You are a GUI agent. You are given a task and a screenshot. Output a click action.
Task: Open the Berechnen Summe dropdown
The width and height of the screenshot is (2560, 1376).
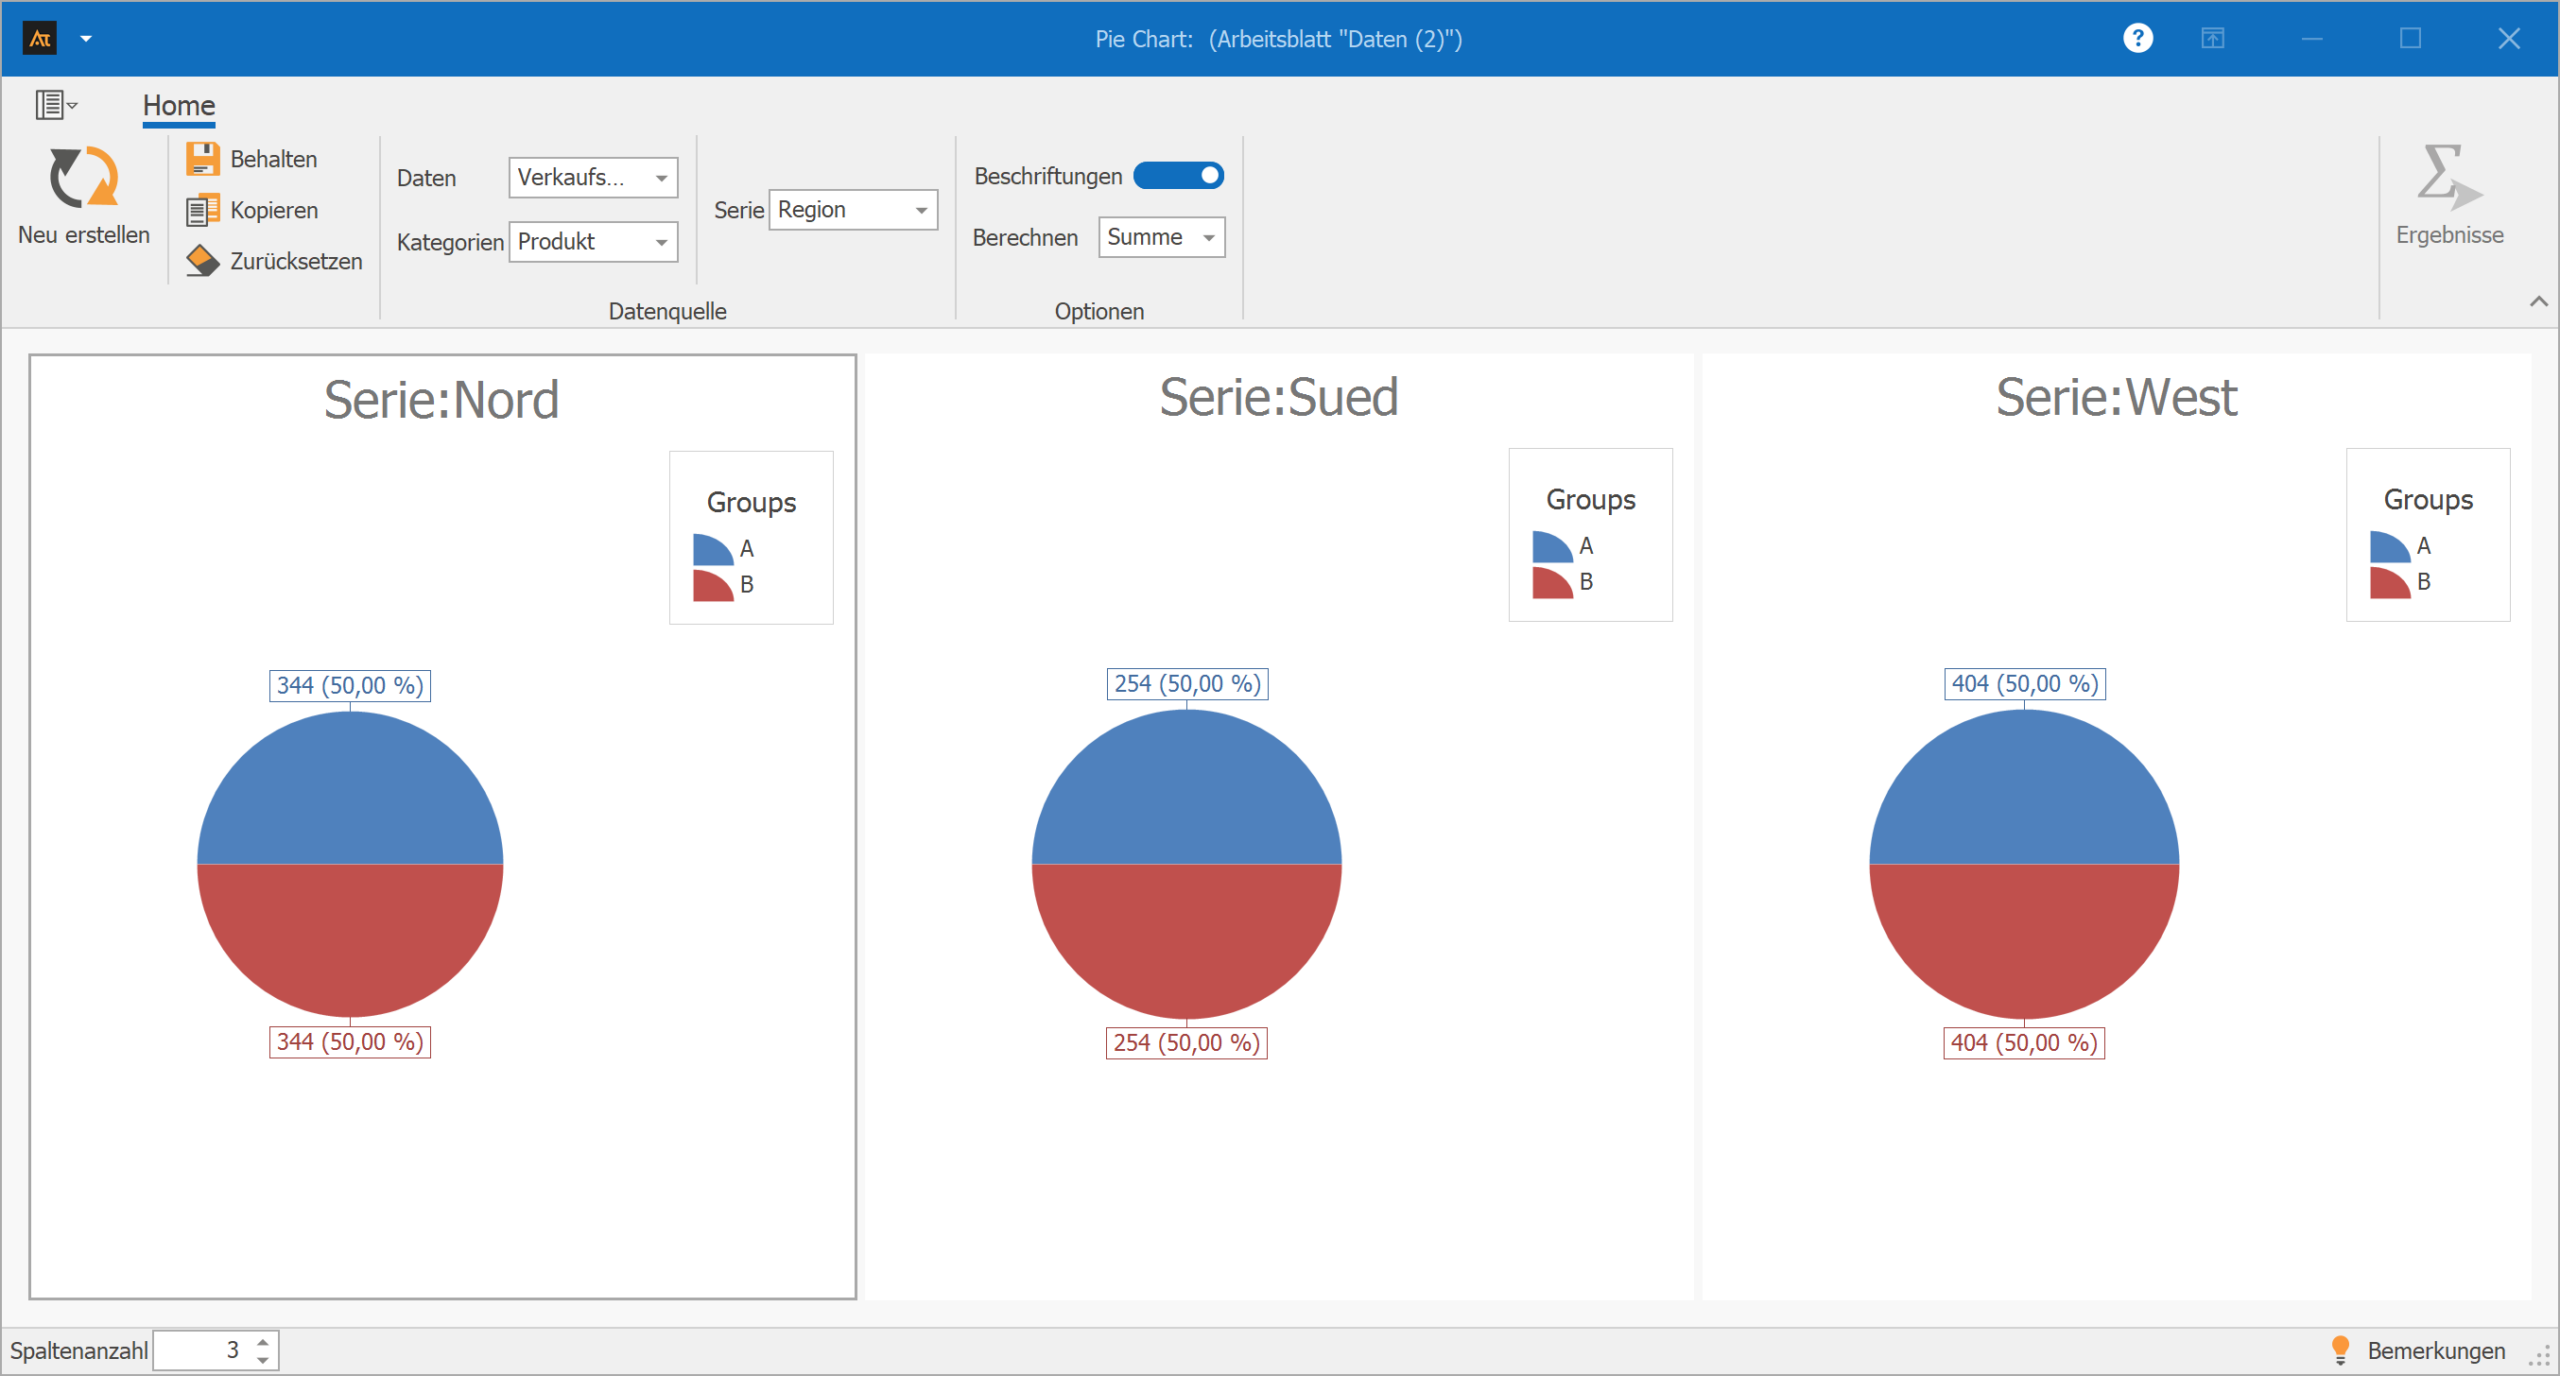[x=1209, y=238]
